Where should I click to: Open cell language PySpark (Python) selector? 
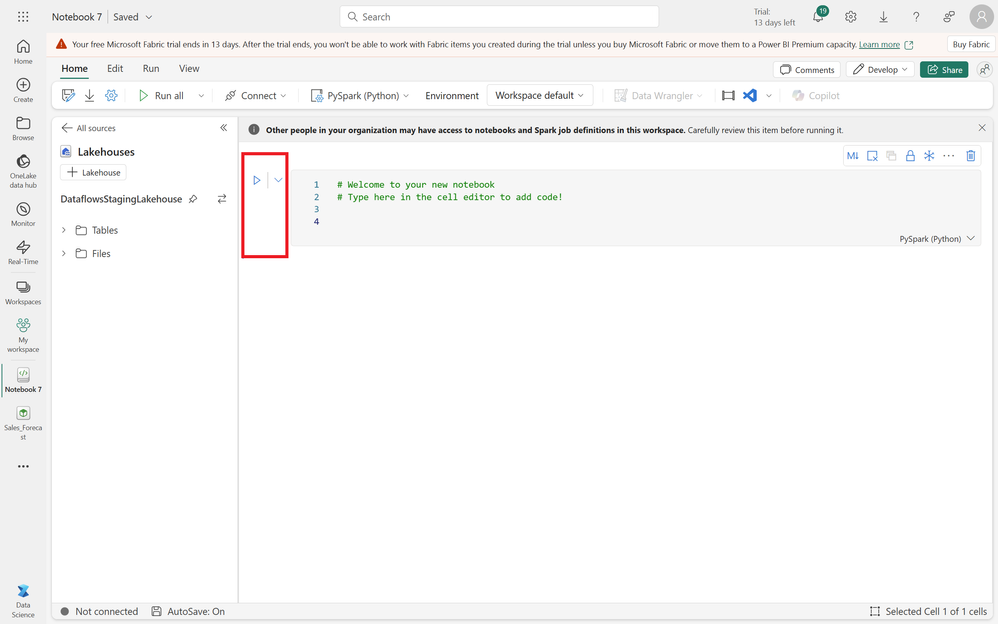(936, 239)
